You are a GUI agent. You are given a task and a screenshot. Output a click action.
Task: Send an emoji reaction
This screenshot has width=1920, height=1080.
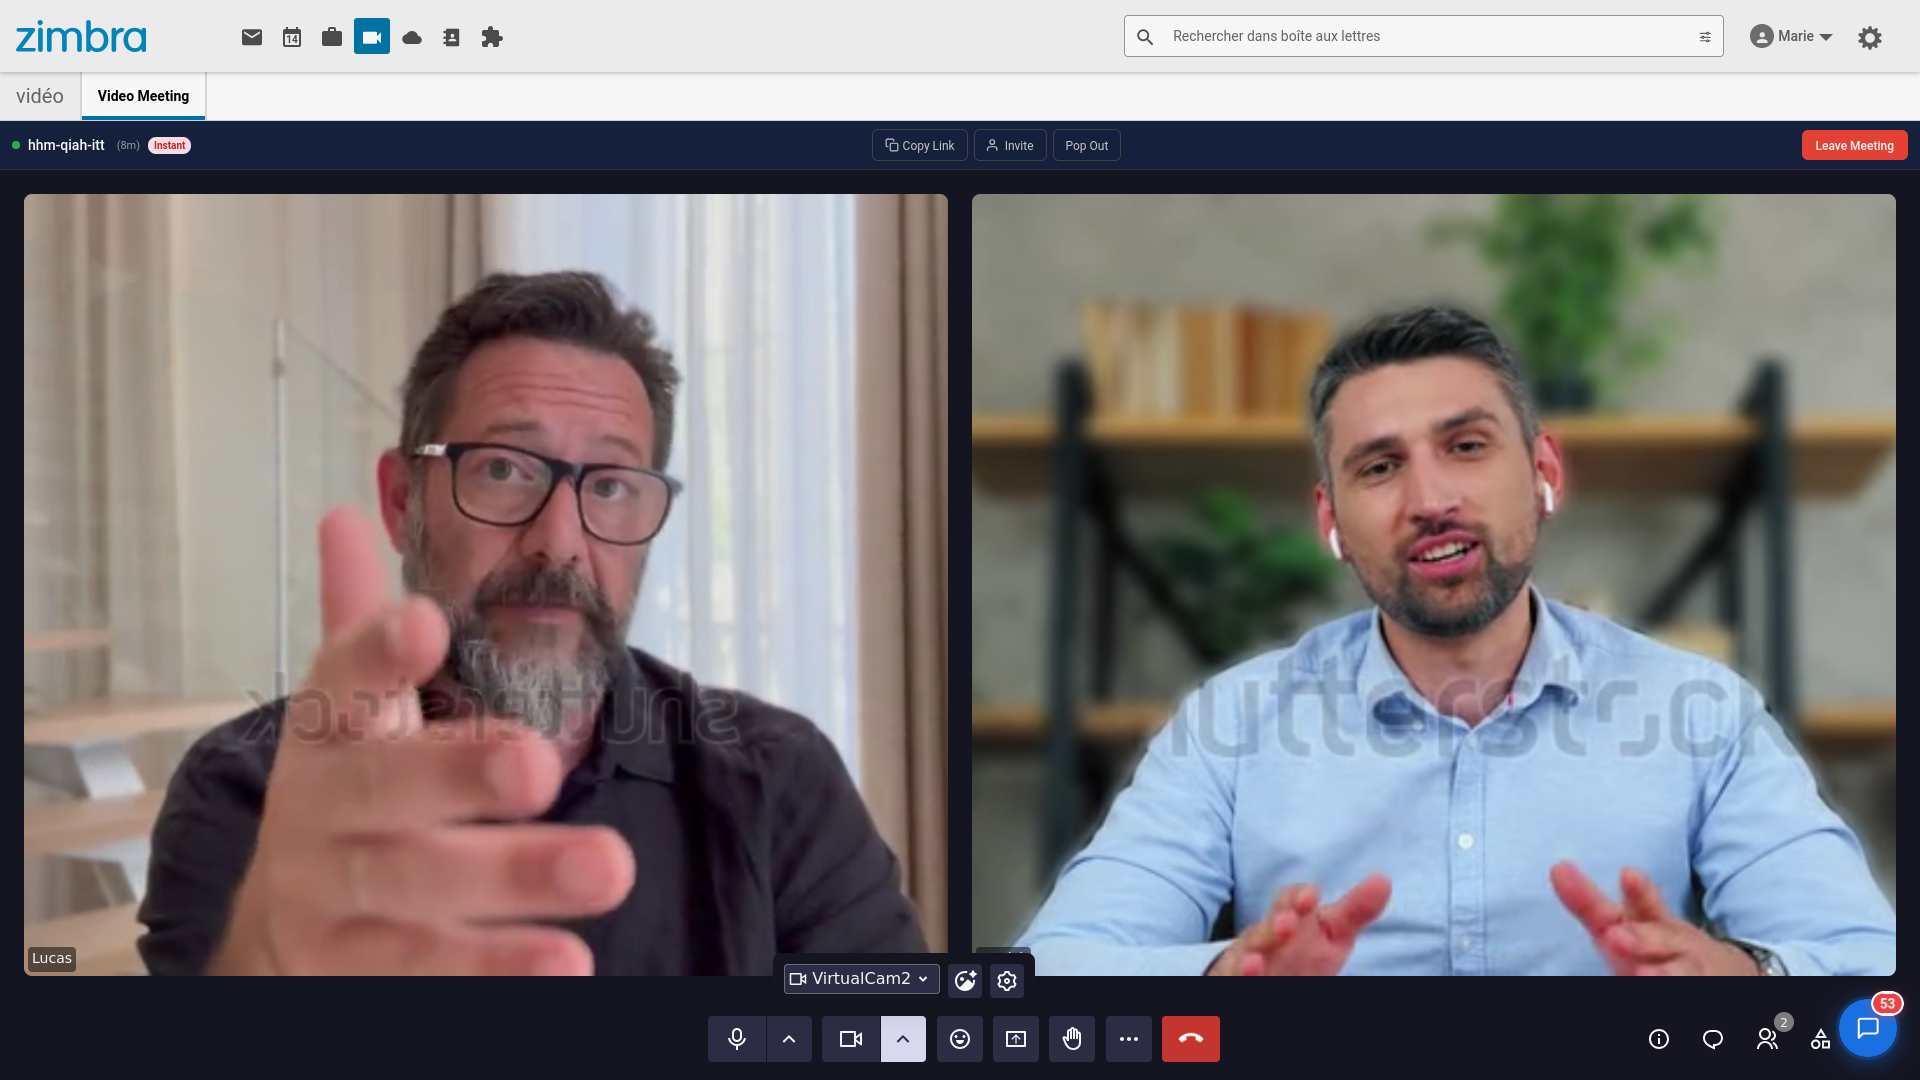point(960,1039)
